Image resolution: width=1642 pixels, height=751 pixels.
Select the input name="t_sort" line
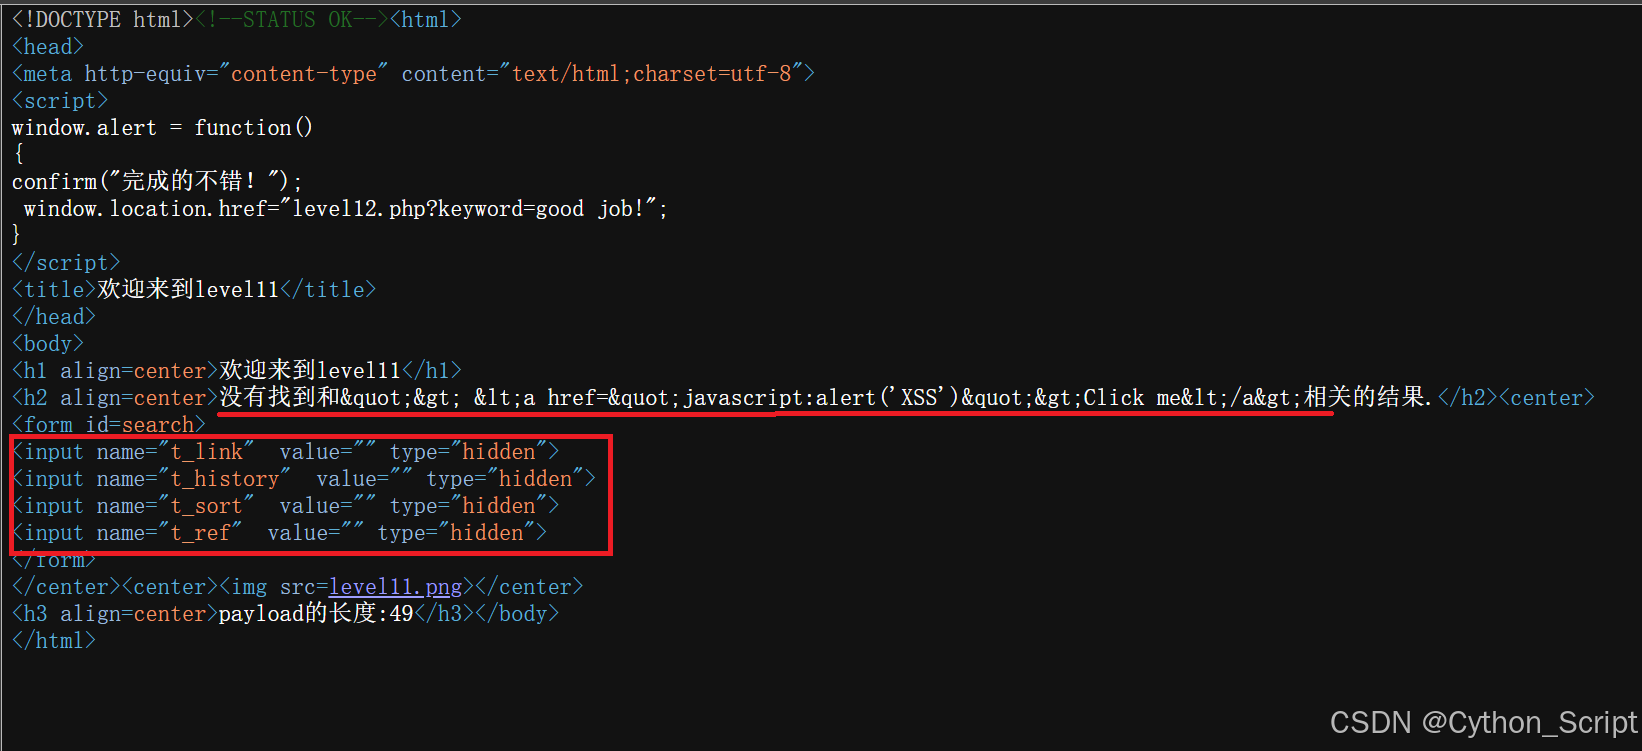coord(285,506)
